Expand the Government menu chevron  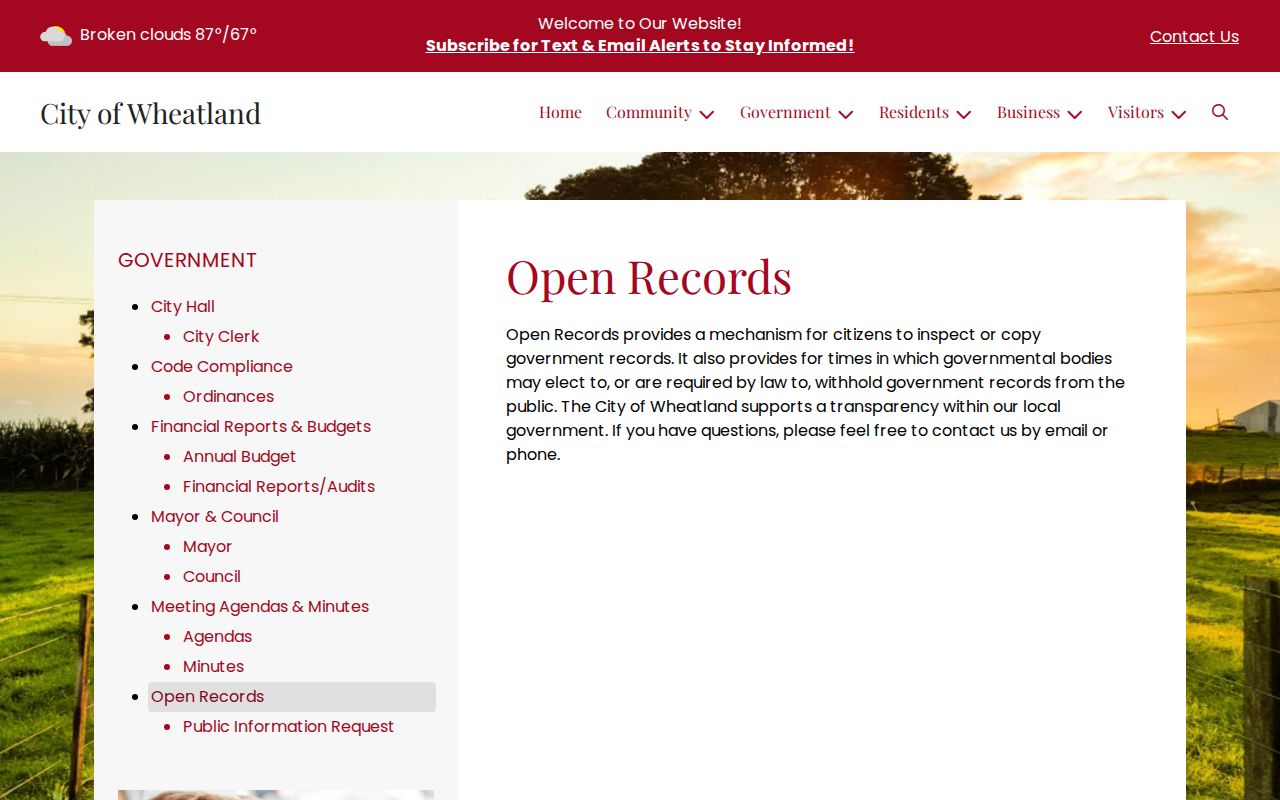click(846, 114)
